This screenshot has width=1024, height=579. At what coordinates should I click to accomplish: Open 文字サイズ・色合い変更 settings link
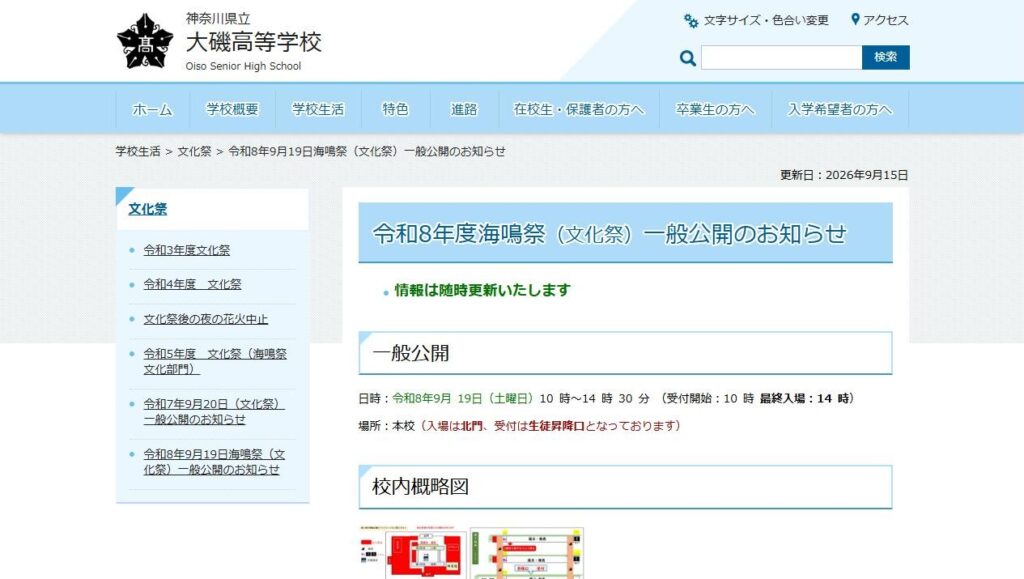point(766,20)
